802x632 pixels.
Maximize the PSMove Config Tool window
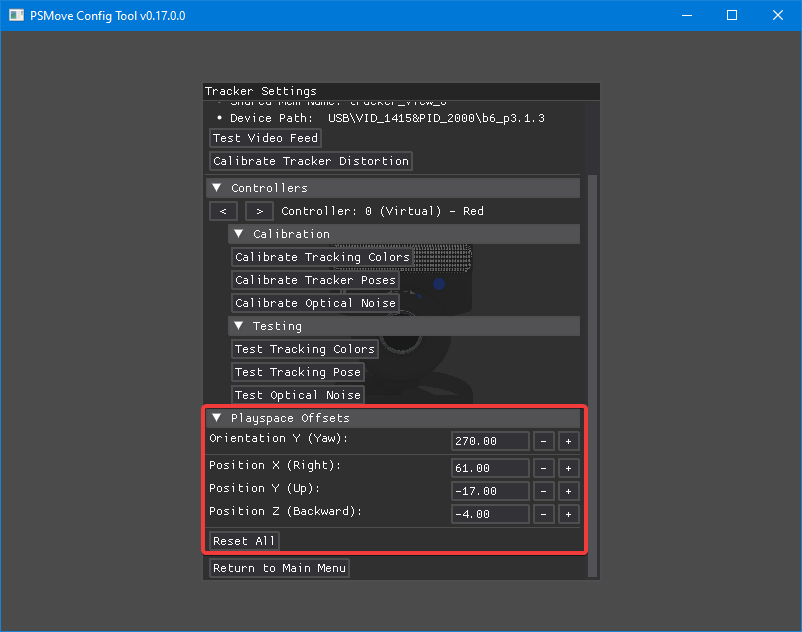point(732,15)
